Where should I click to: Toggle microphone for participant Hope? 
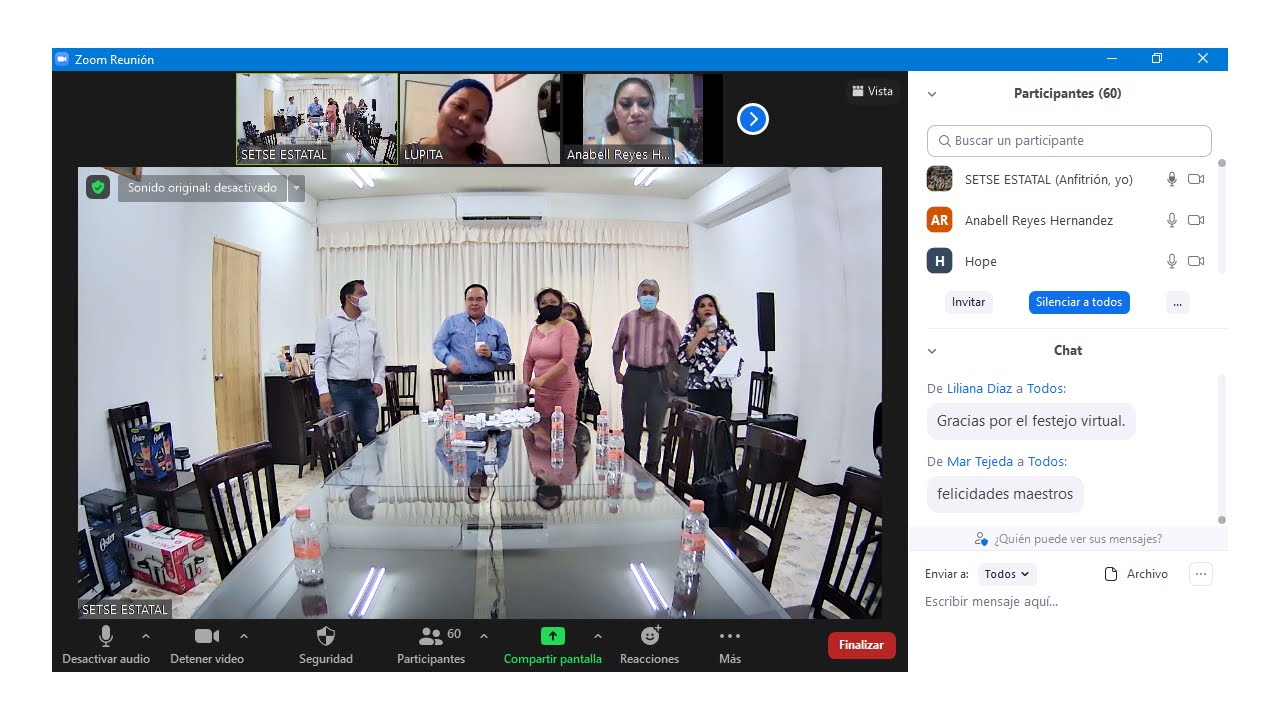click(x=1172, y=261)
